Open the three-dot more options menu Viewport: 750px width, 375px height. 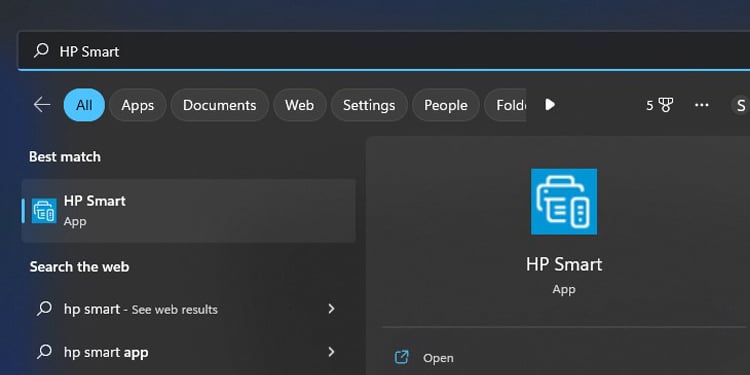click(x=702, y=105)
